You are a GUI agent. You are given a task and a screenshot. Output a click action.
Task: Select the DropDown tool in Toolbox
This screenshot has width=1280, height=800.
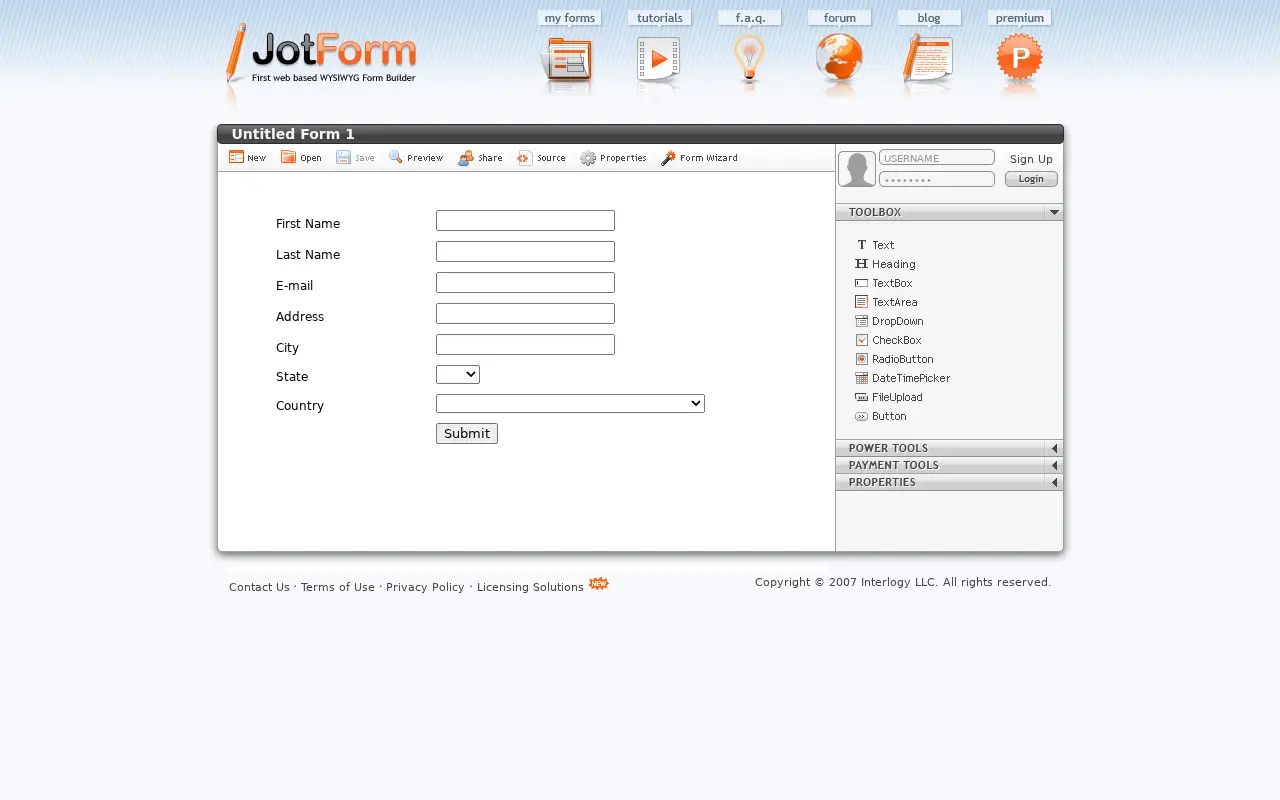[889, 321]
